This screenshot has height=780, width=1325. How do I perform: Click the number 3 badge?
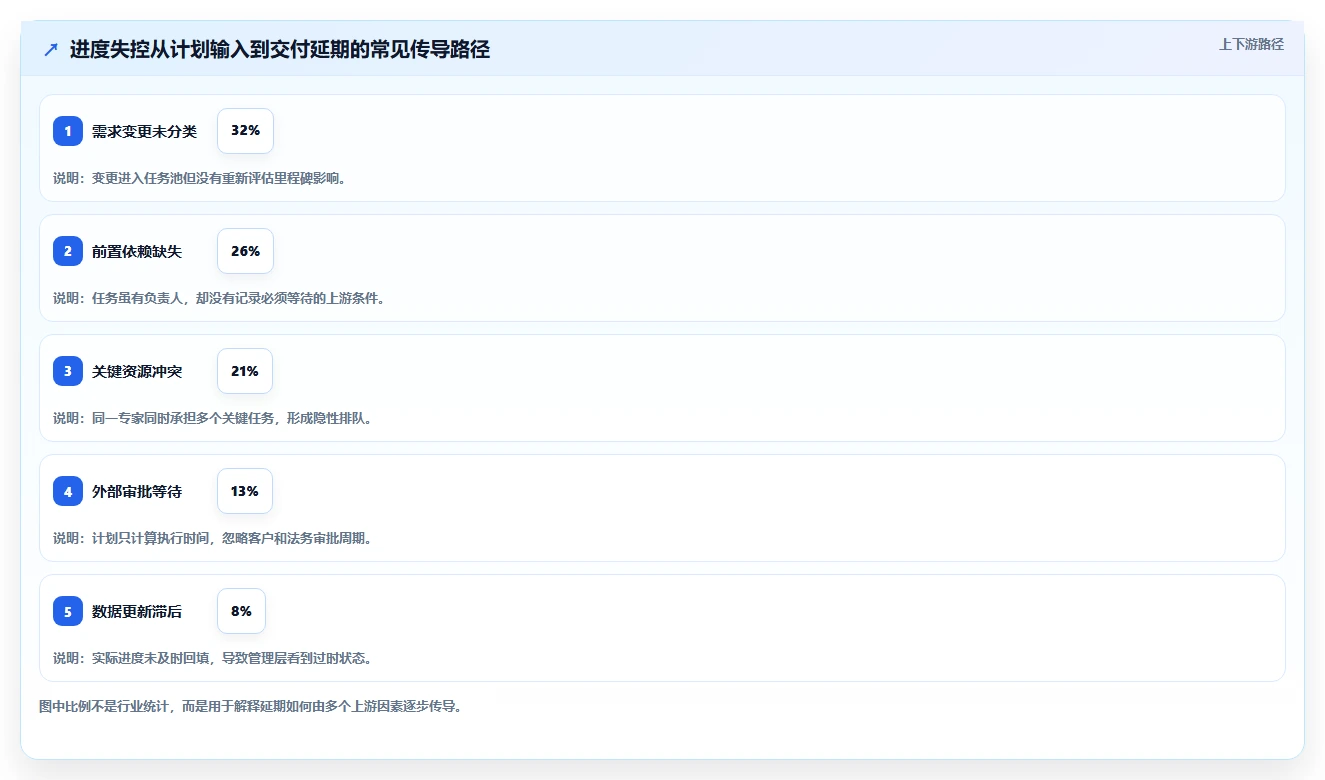pos(68,371)
